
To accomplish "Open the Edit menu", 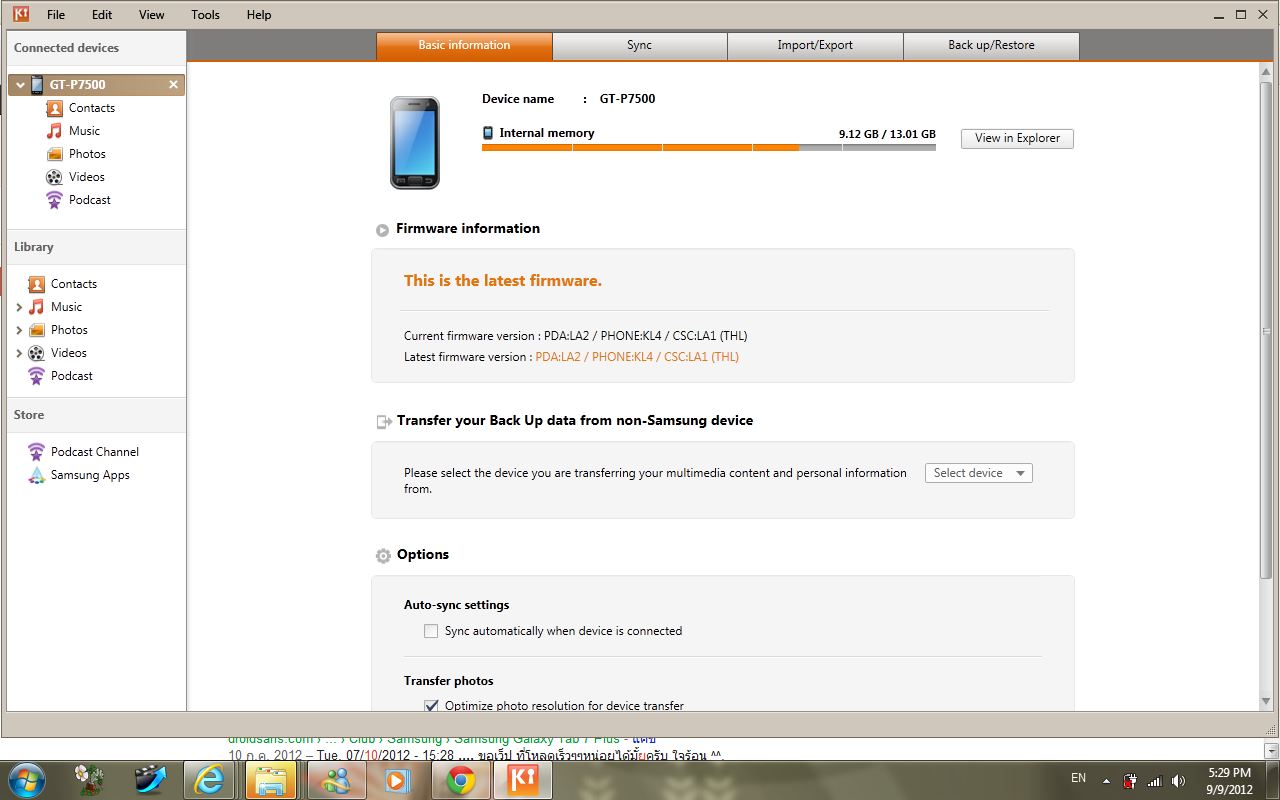I will coord(102,15).
